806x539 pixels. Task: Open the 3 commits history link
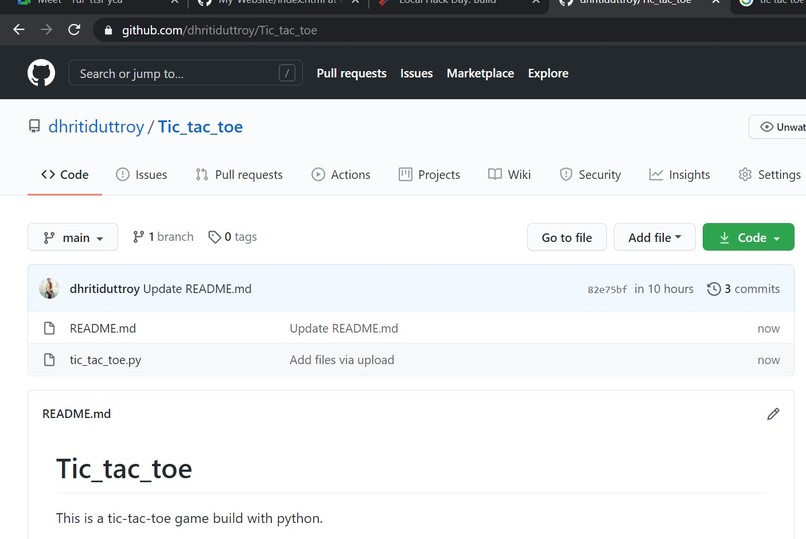tap(743, 289)
